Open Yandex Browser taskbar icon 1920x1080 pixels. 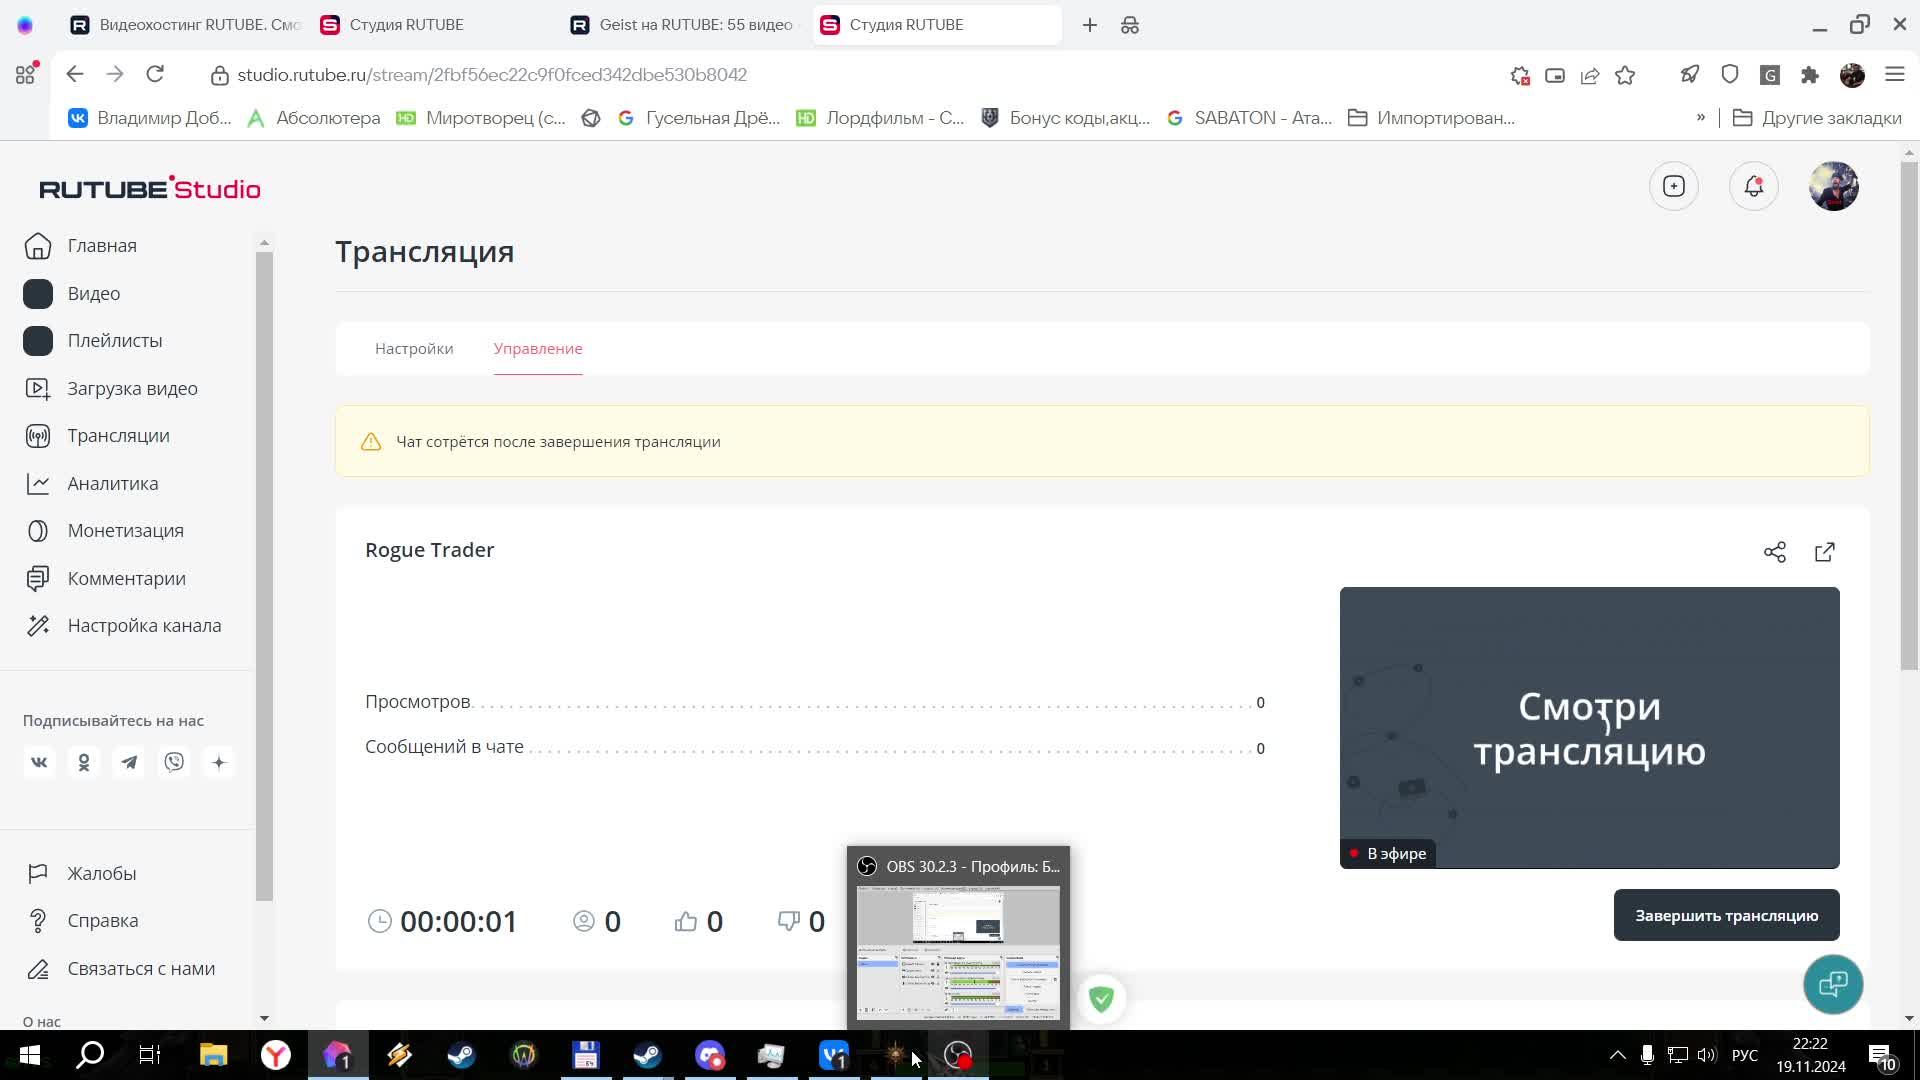click(276, 1056)
